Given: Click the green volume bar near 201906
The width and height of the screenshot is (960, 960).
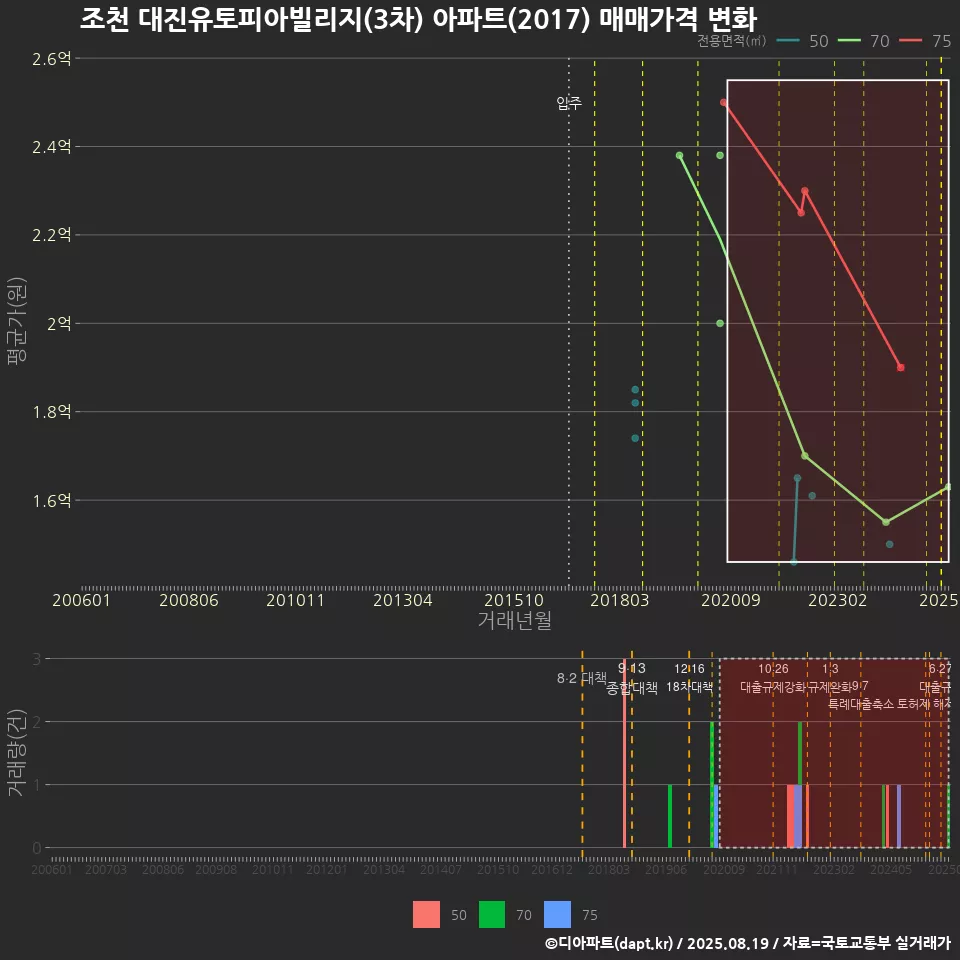Looking at the screenshot, I should (670, 816).
